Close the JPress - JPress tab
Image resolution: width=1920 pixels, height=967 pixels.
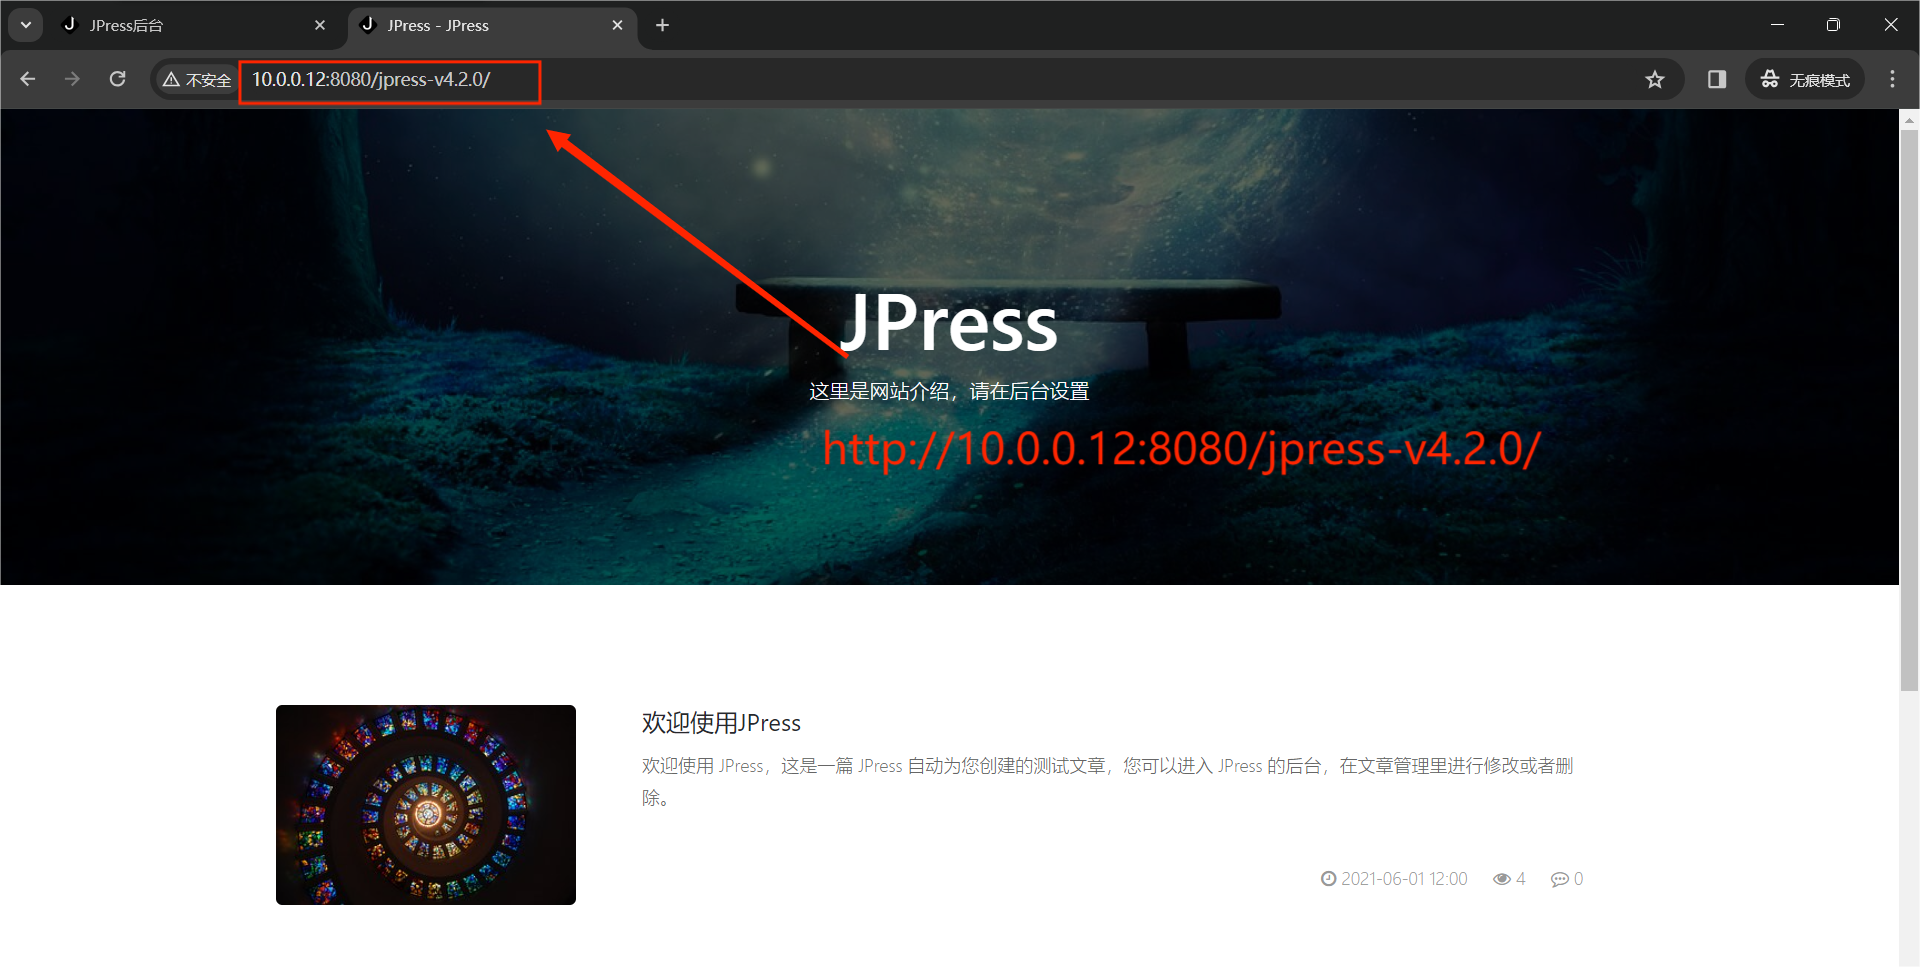pyautogui.click(x=617, y=25)
